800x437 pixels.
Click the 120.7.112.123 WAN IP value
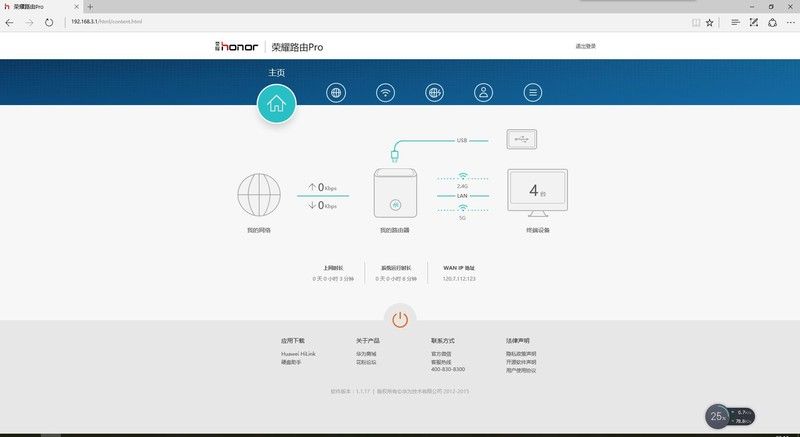459,279
